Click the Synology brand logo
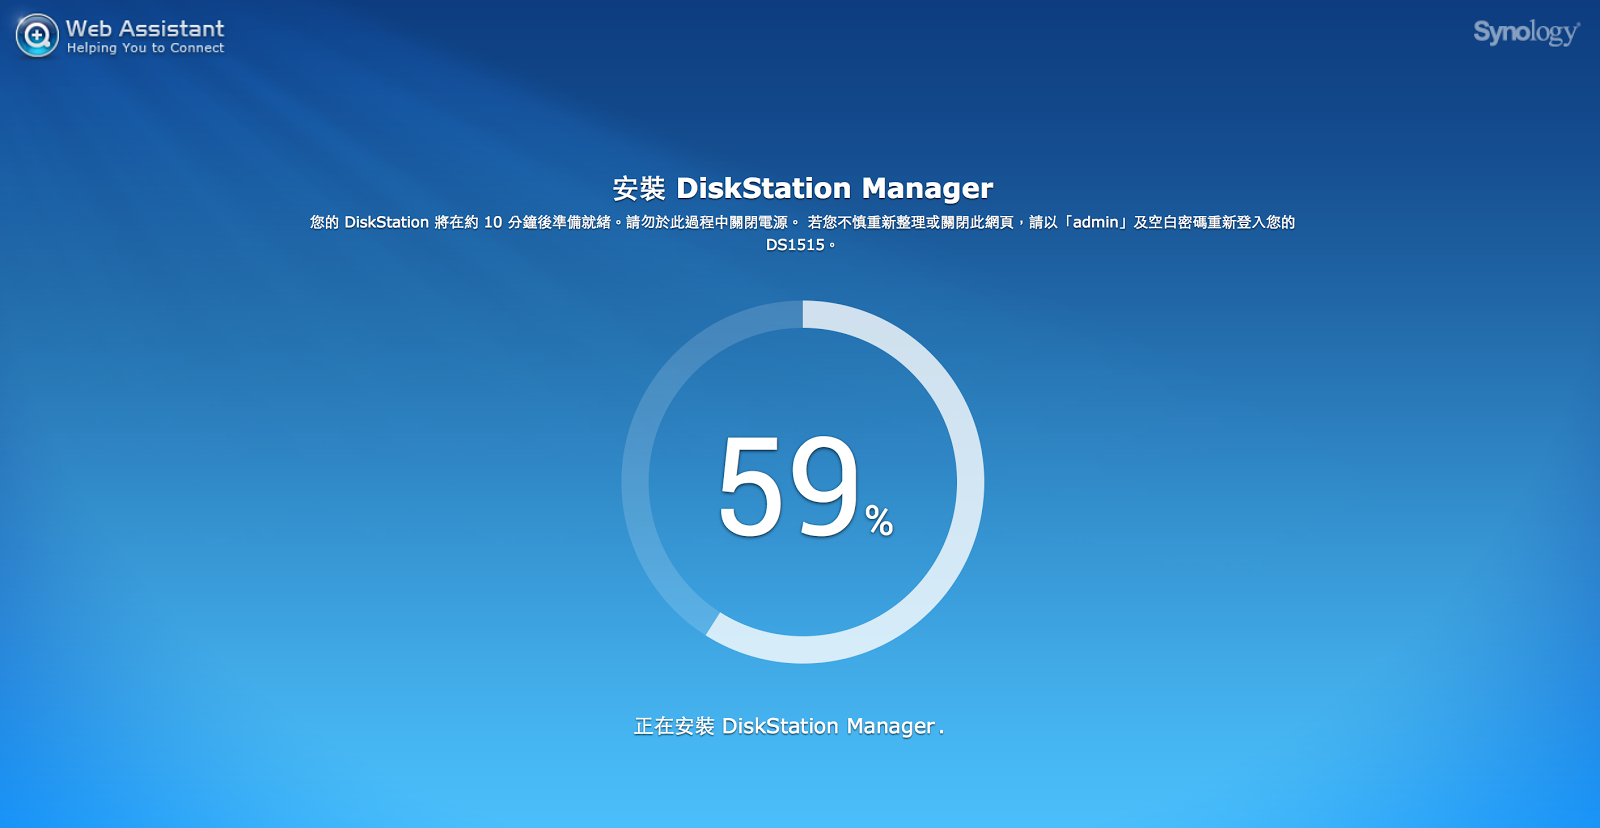 [1526, 33]
